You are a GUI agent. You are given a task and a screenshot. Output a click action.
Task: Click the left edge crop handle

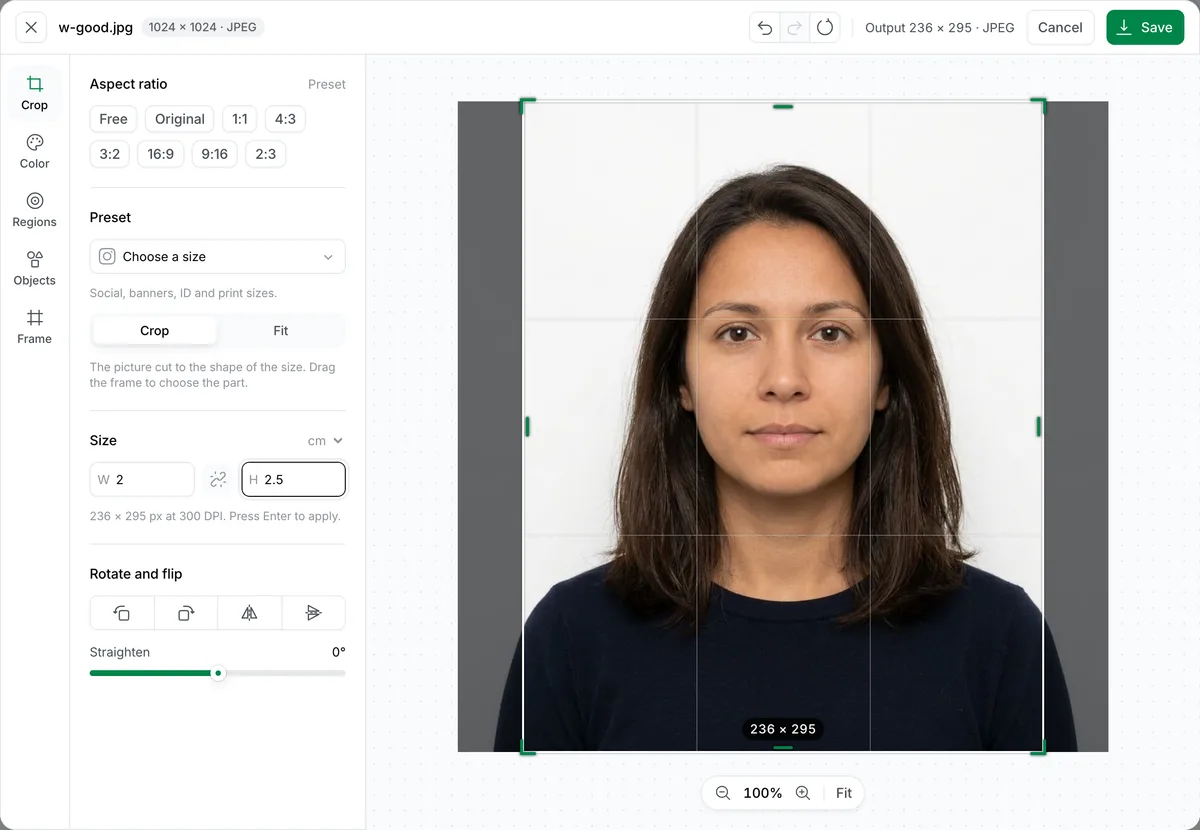point(527,427)
